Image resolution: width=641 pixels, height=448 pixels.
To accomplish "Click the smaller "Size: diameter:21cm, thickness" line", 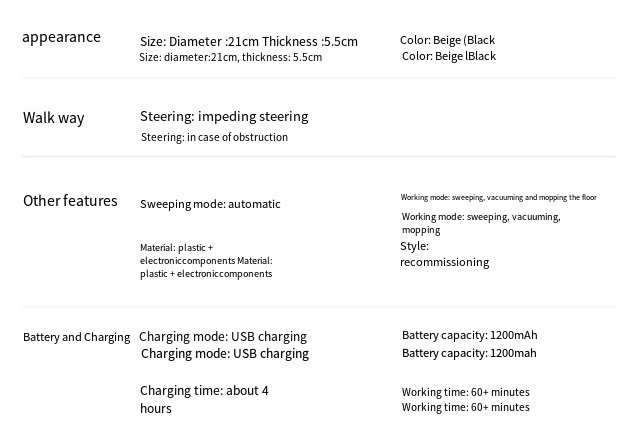I will (x=230, y=57).
